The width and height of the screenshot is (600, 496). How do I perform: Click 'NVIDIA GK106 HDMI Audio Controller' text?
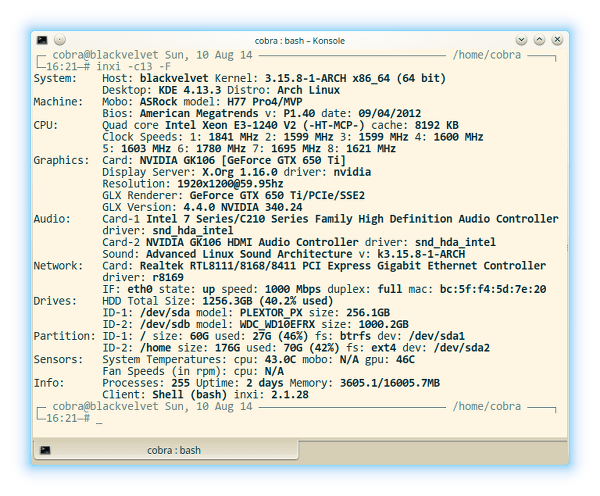(252, 243)
